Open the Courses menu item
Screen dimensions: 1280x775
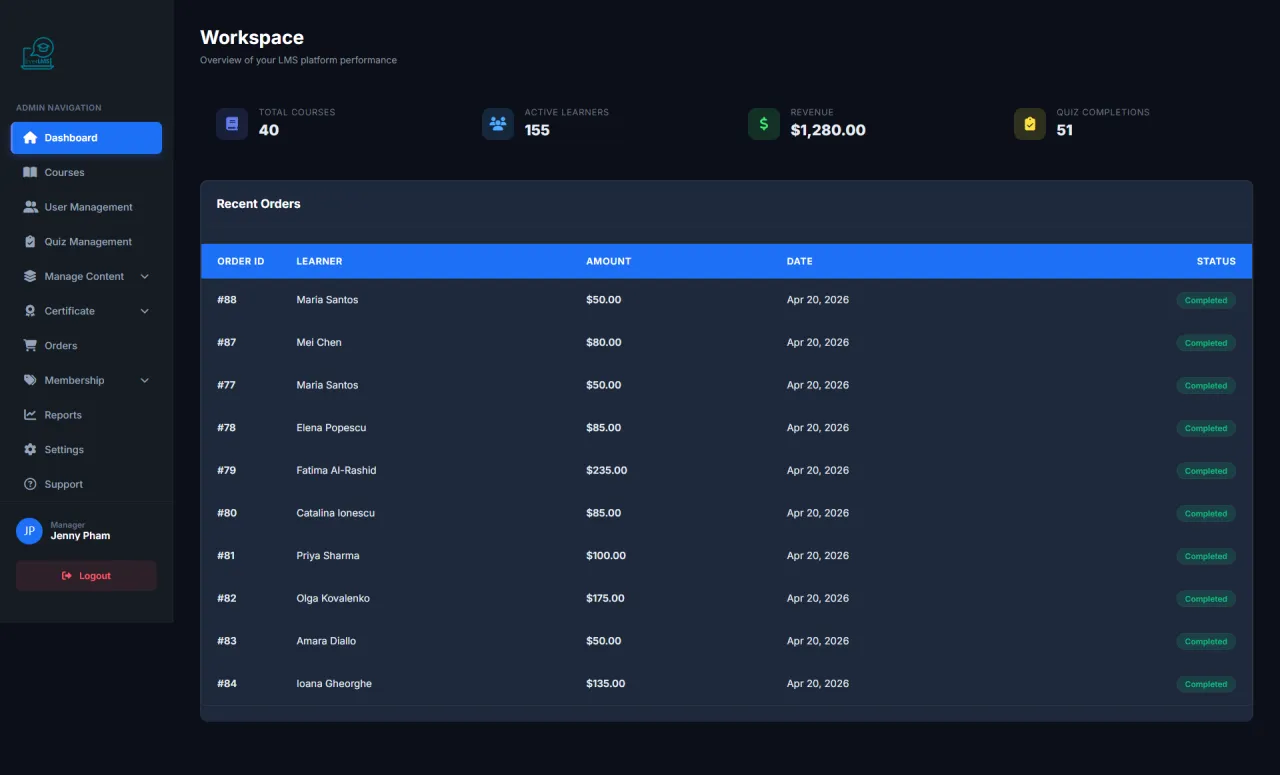(86, 172)
